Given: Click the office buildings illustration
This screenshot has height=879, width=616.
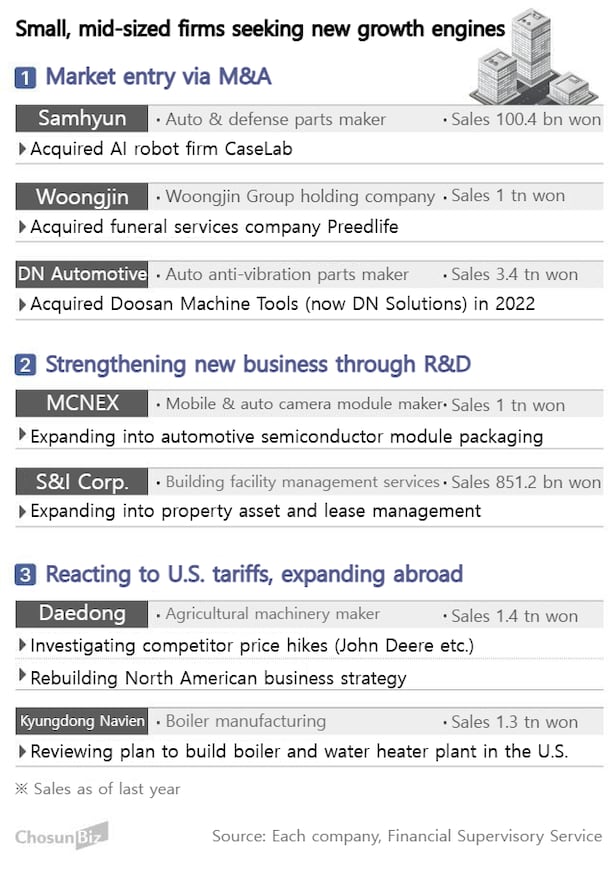Looking at the screenshot, I should tap(531, 58).
